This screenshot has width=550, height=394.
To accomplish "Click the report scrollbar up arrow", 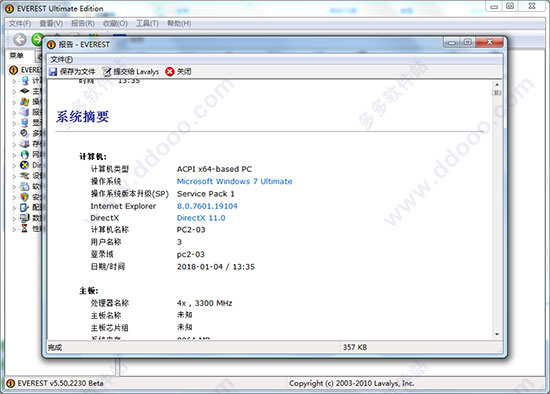I will (x=497, y=85).
